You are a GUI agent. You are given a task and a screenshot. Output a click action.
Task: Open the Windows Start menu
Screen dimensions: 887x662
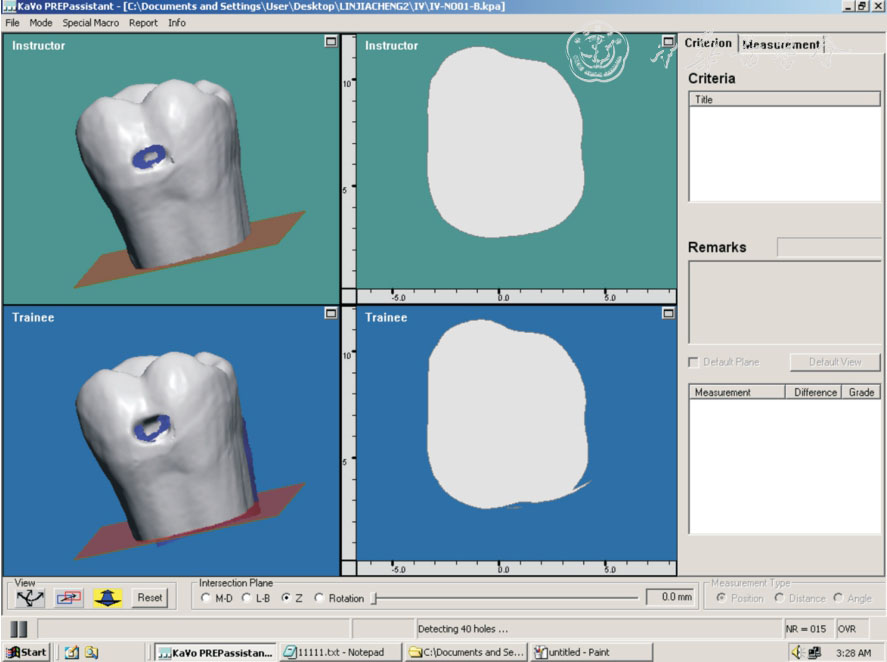[27, 652]
